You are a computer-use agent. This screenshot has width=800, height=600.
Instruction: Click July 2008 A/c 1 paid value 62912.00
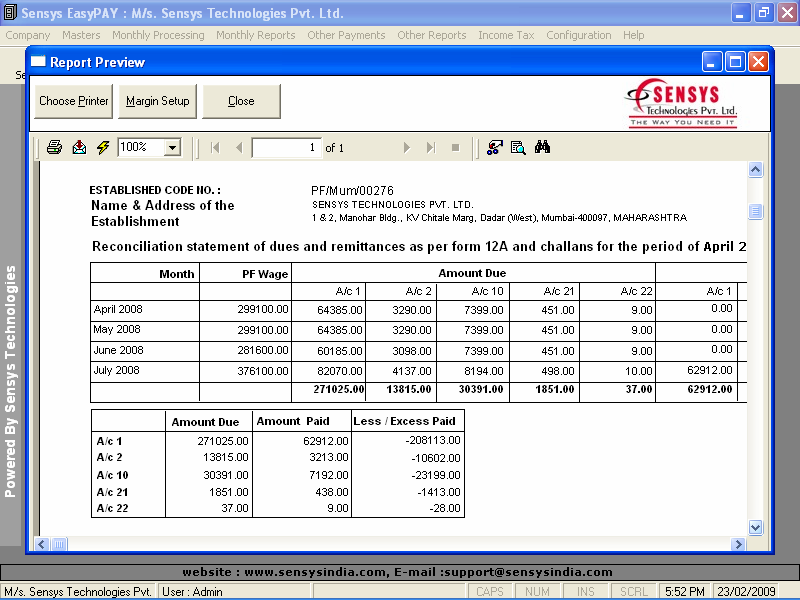pyautogui.click(x=710, y=370)
